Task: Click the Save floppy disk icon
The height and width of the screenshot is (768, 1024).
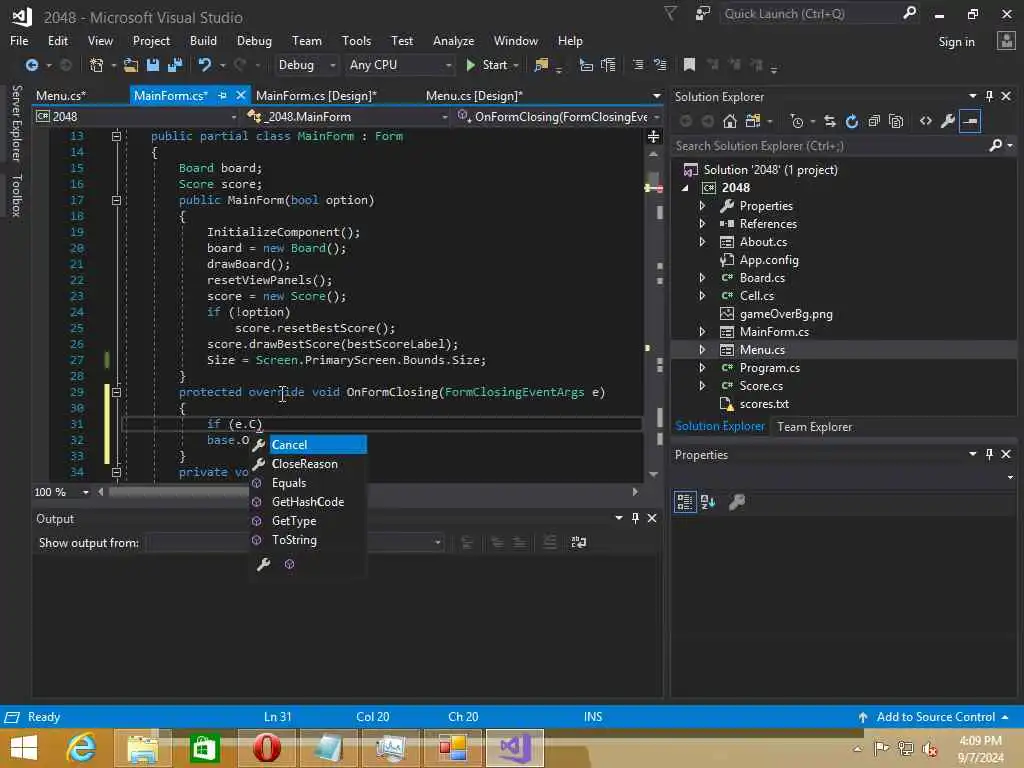Action: (x=153, y=65)
